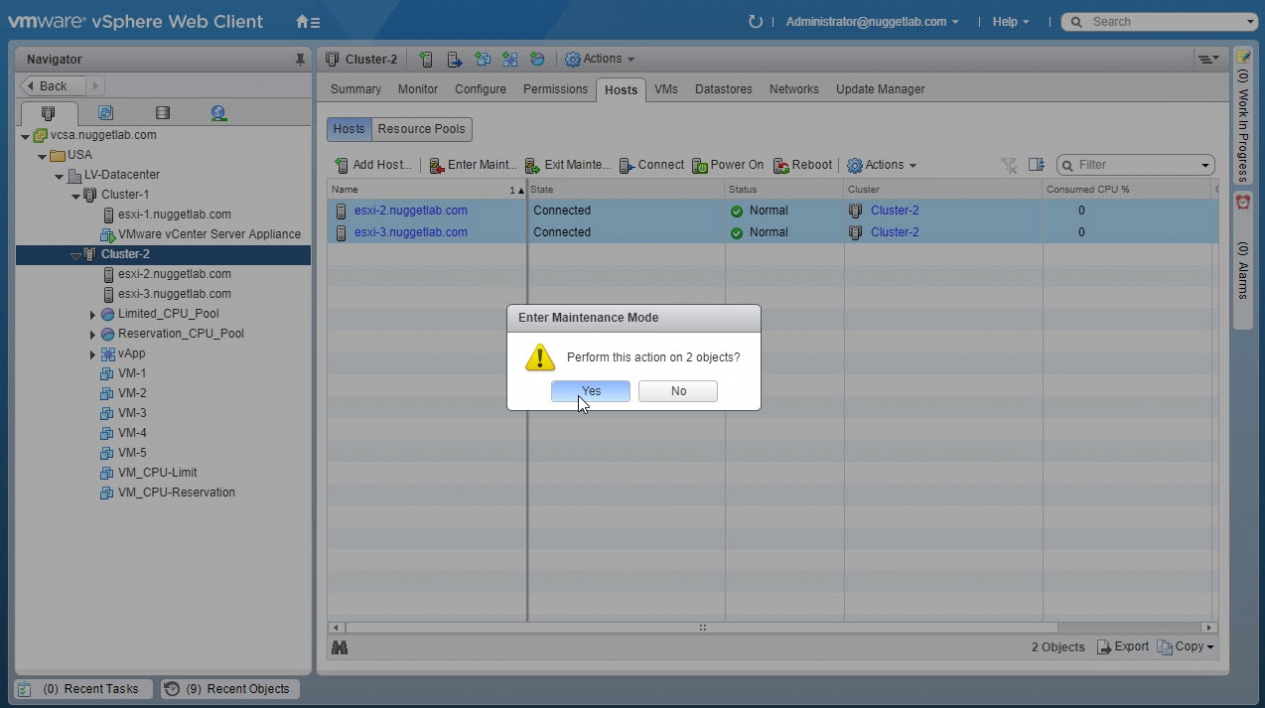Screen dimensions: 1265x708
Task: Select the Networking navigator icon
Action: tap(219, 113)
